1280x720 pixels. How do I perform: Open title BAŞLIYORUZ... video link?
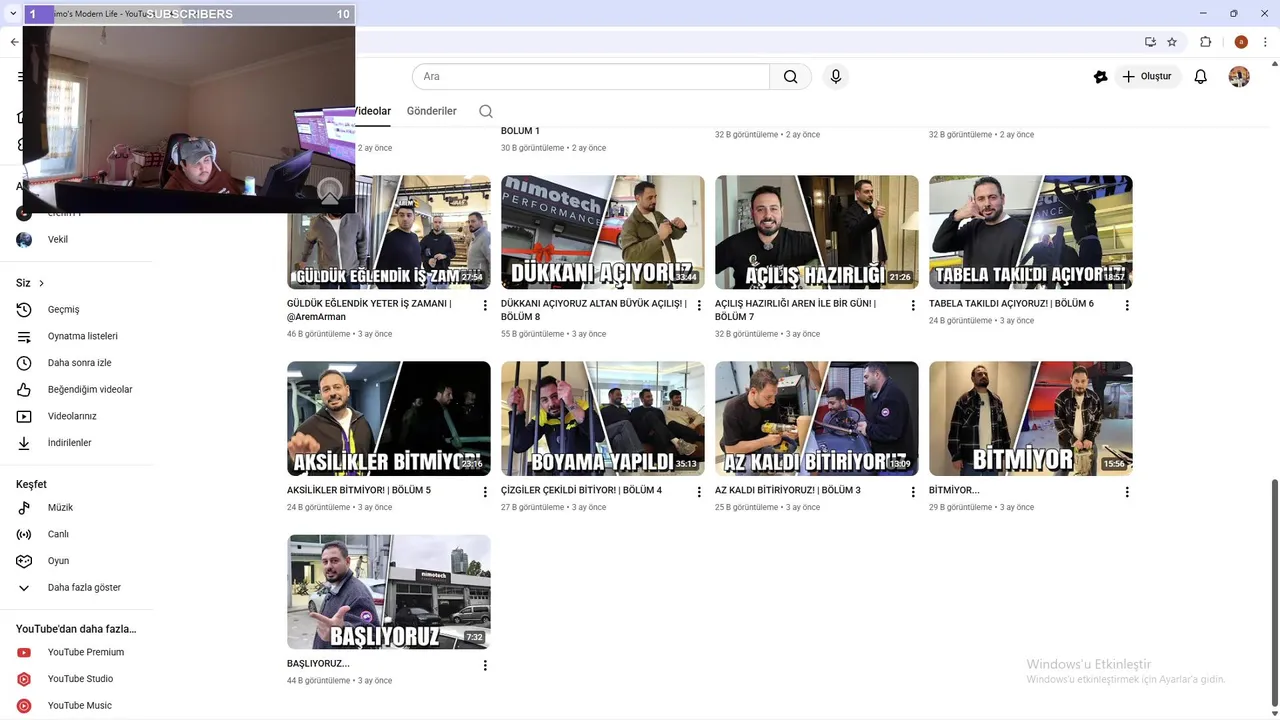(318, 664)
